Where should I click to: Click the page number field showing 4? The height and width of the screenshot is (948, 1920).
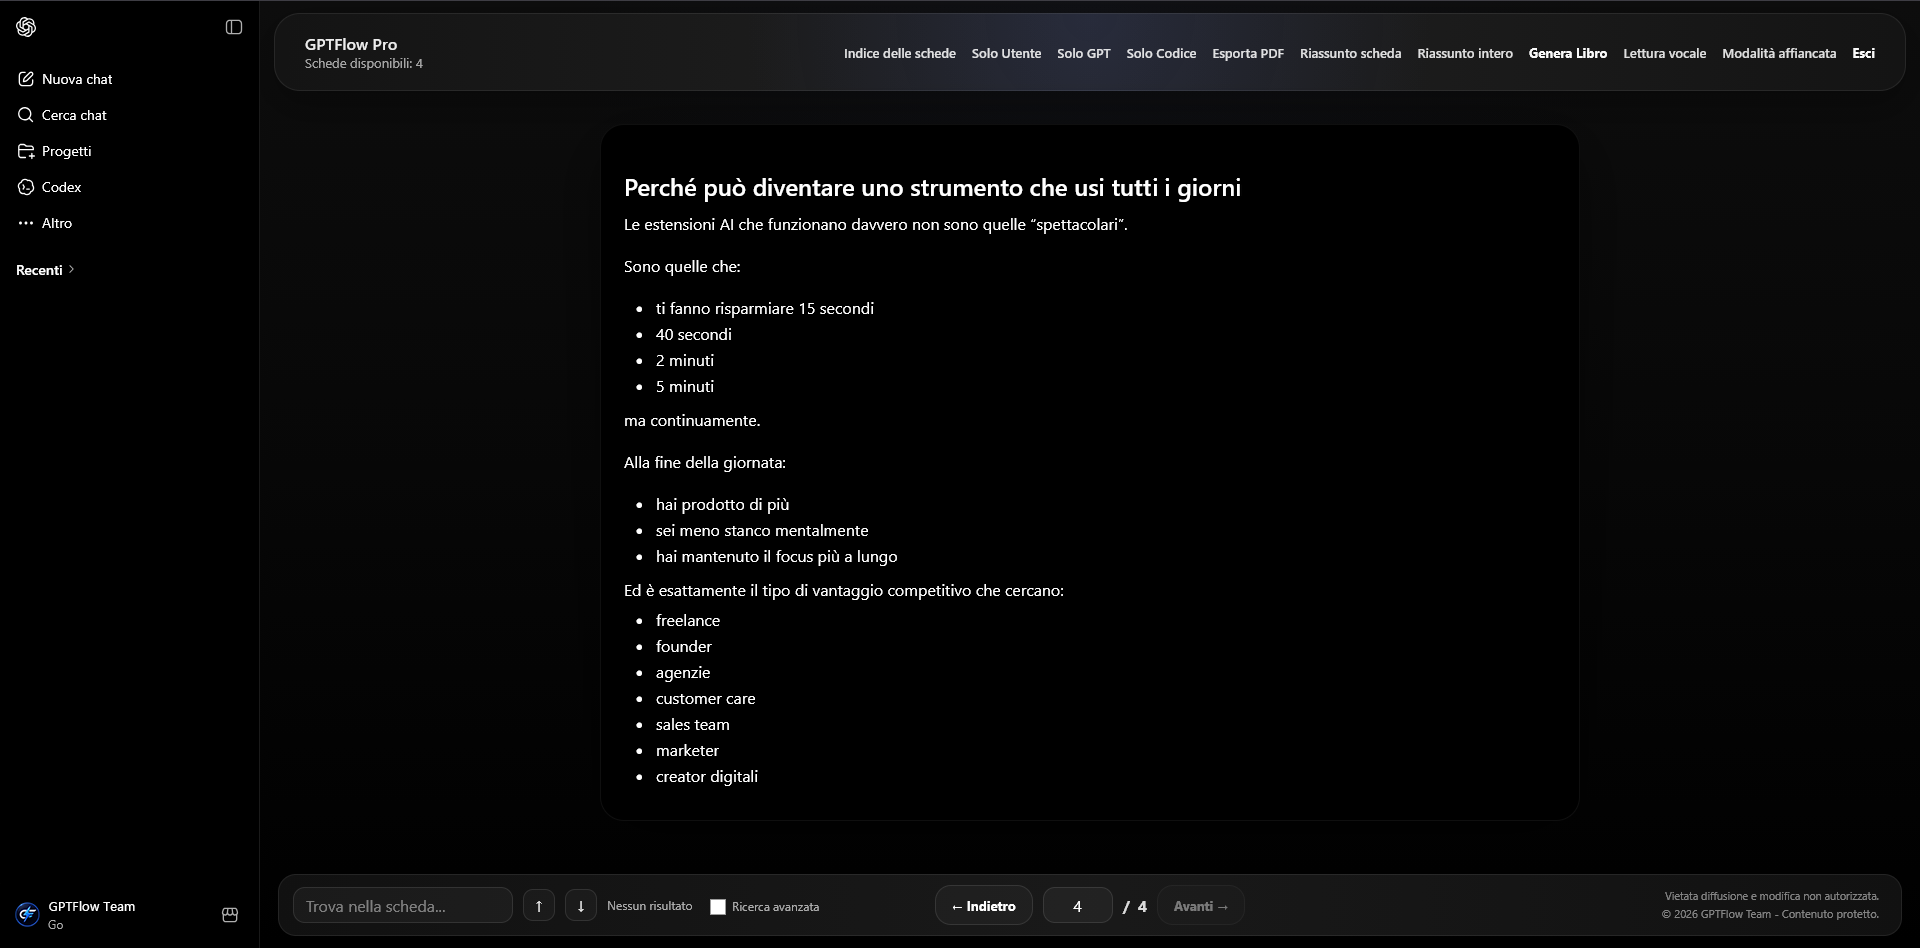[1078, 906]
